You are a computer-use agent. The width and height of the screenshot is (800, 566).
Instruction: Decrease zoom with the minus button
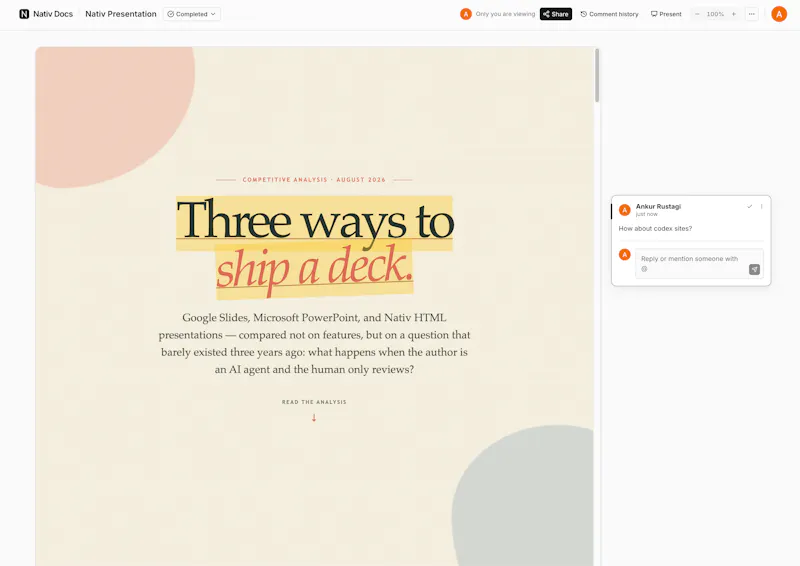tap(697, 14)
